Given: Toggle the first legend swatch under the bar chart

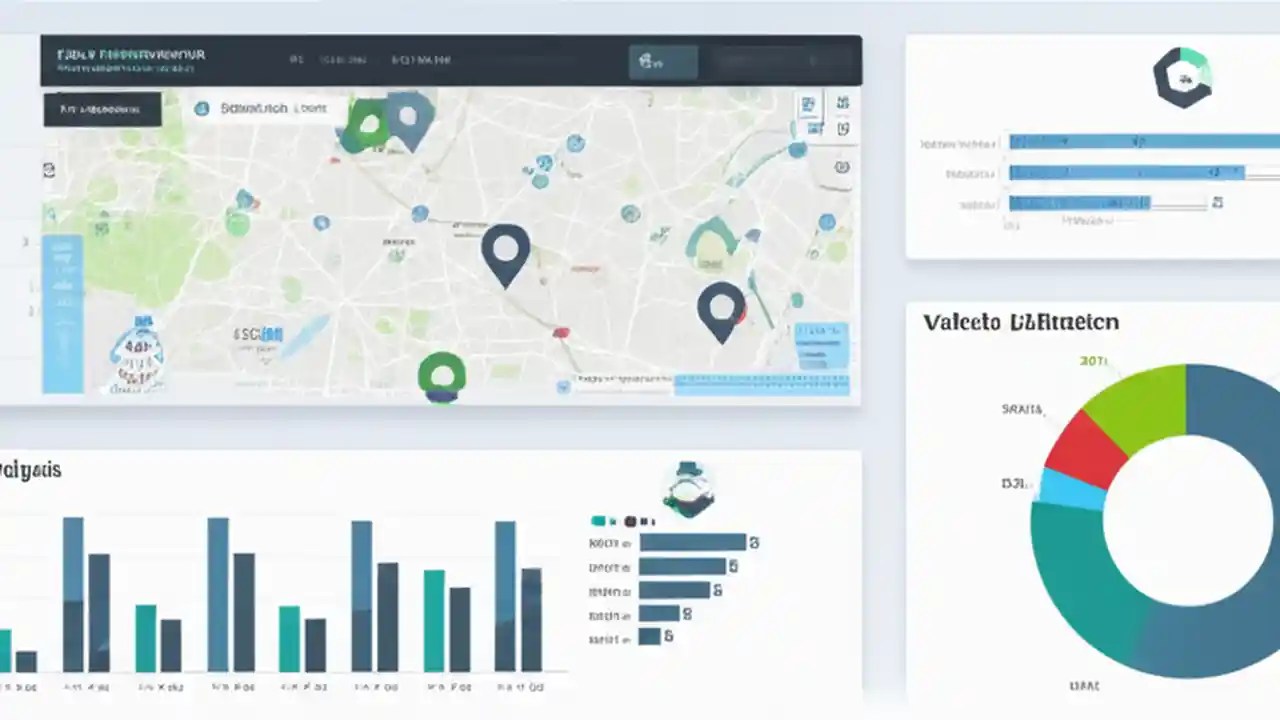Looking at the screenshot, I should [597, 521].
